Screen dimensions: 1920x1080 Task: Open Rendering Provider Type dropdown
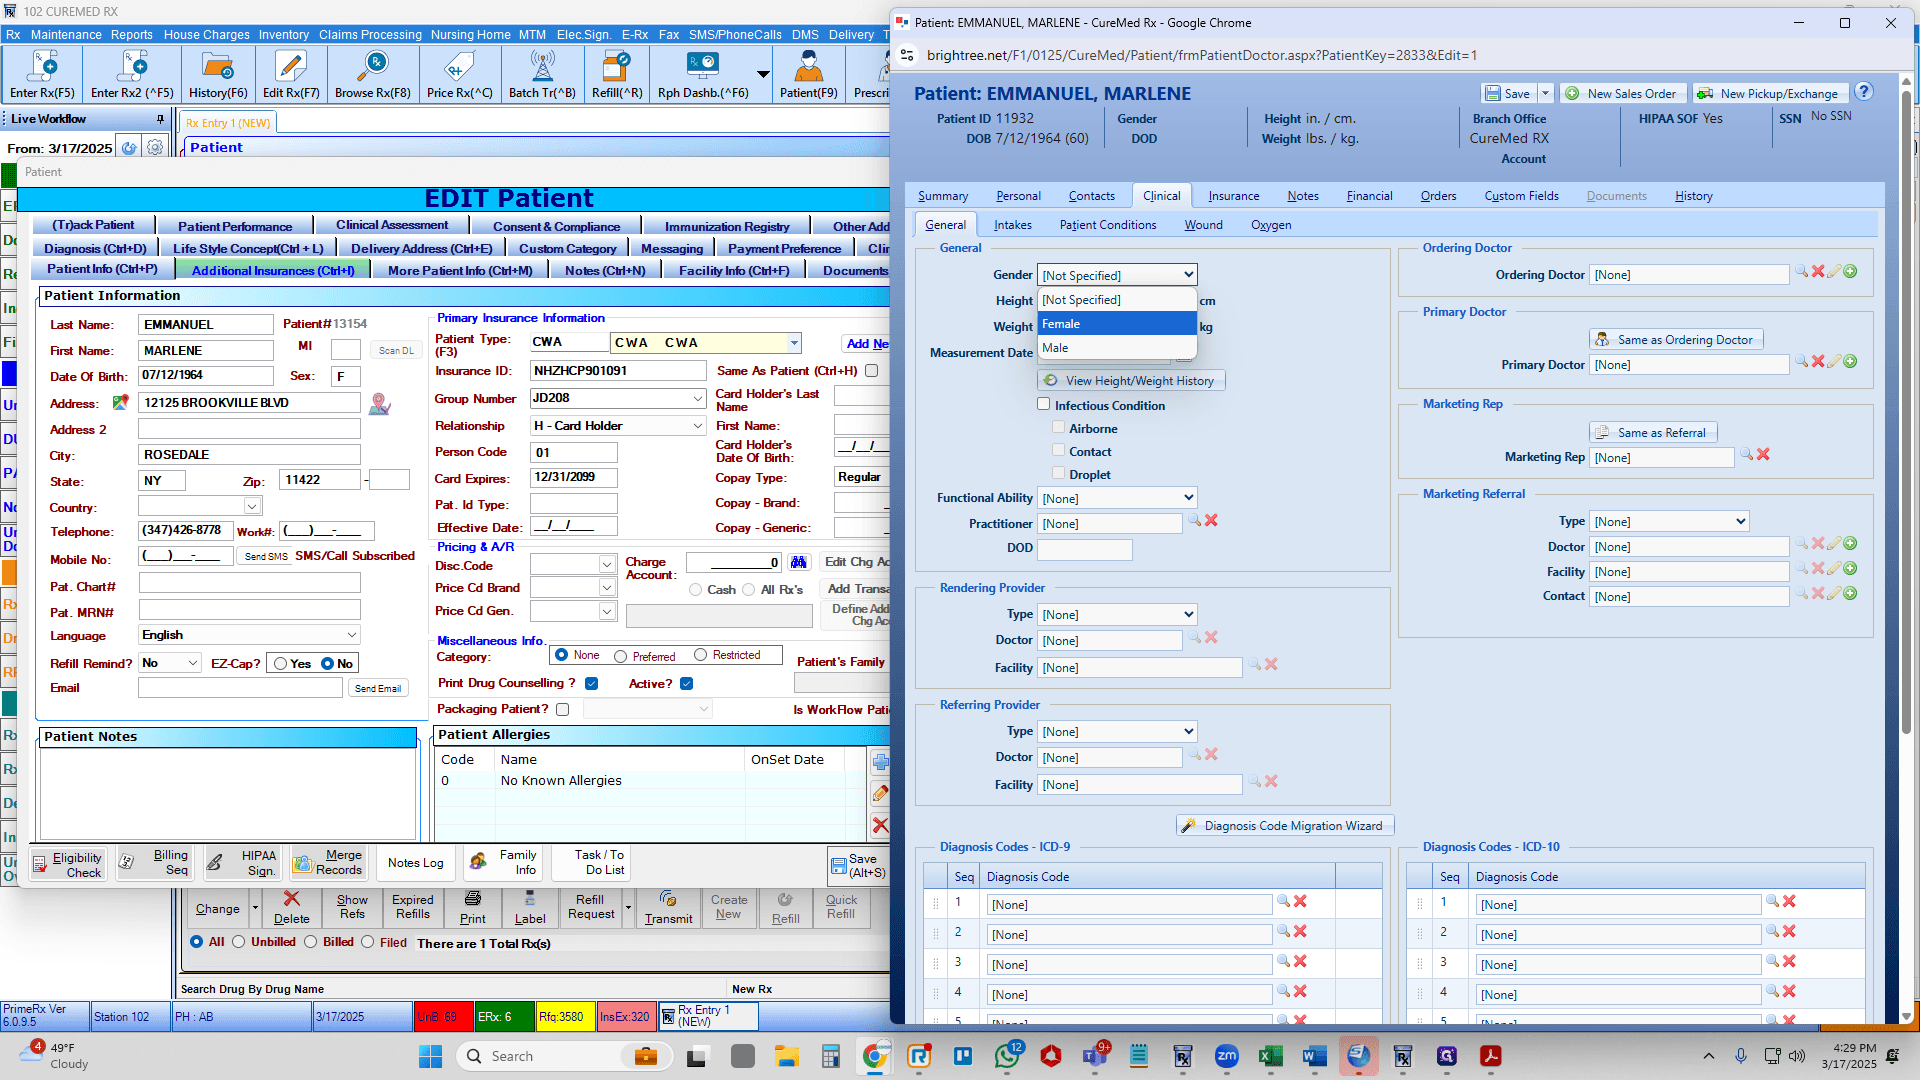1117,615
